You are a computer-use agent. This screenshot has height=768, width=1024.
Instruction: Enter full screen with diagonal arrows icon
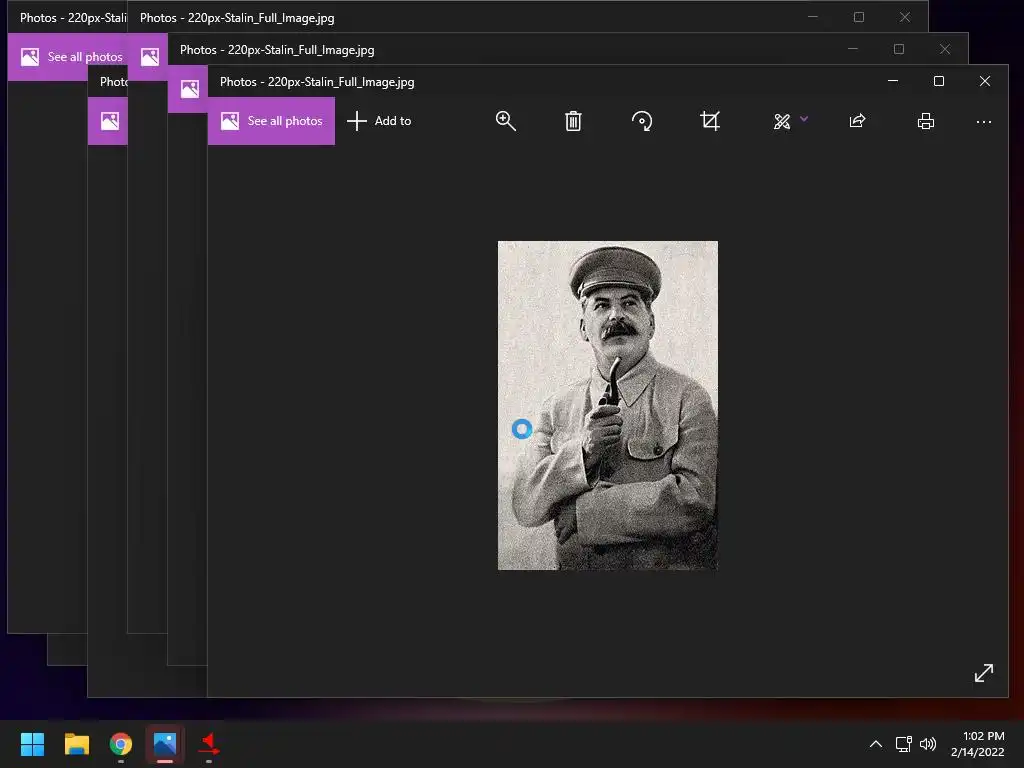(x=984, y=673)
